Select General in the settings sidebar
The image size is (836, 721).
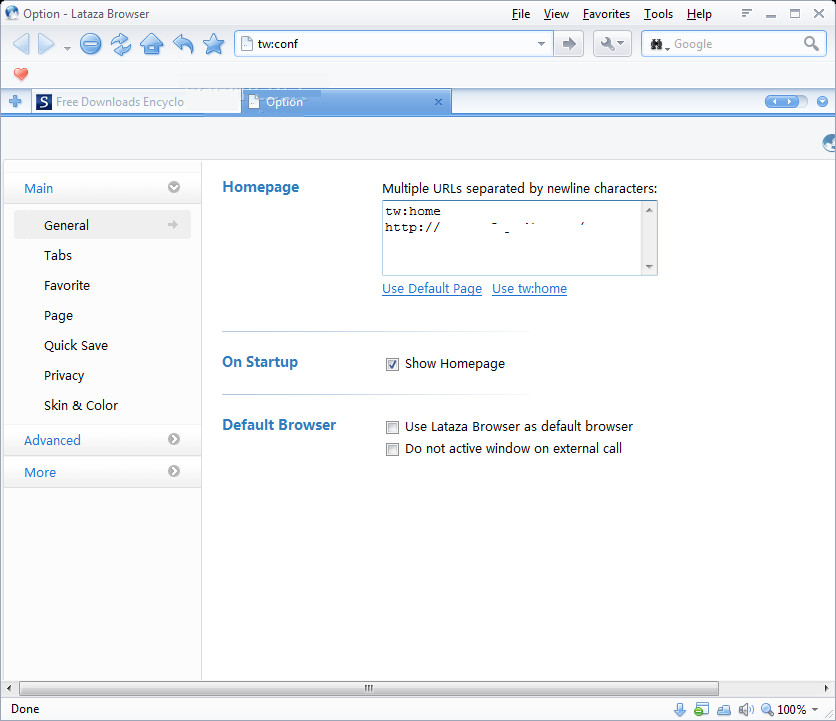[x=102, y=225]
